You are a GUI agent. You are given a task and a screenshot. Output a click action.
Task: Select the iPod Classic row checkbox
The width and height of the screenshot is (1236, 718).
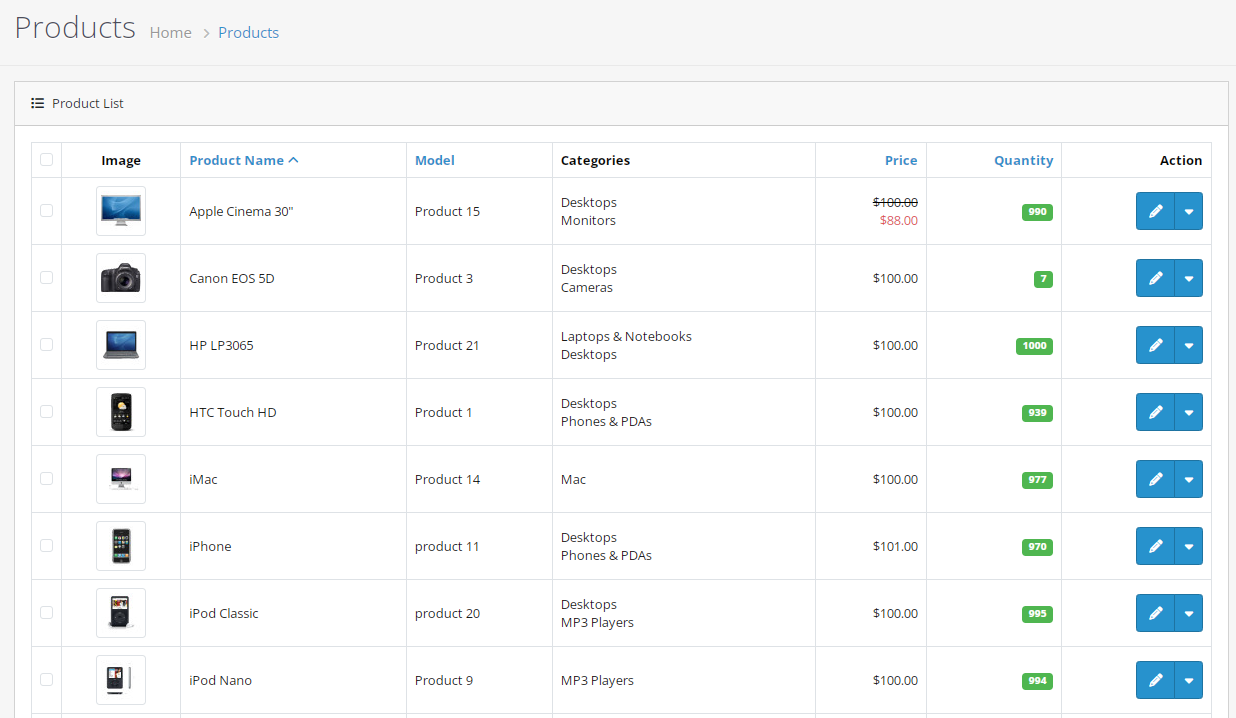click(x=46, y=612)
